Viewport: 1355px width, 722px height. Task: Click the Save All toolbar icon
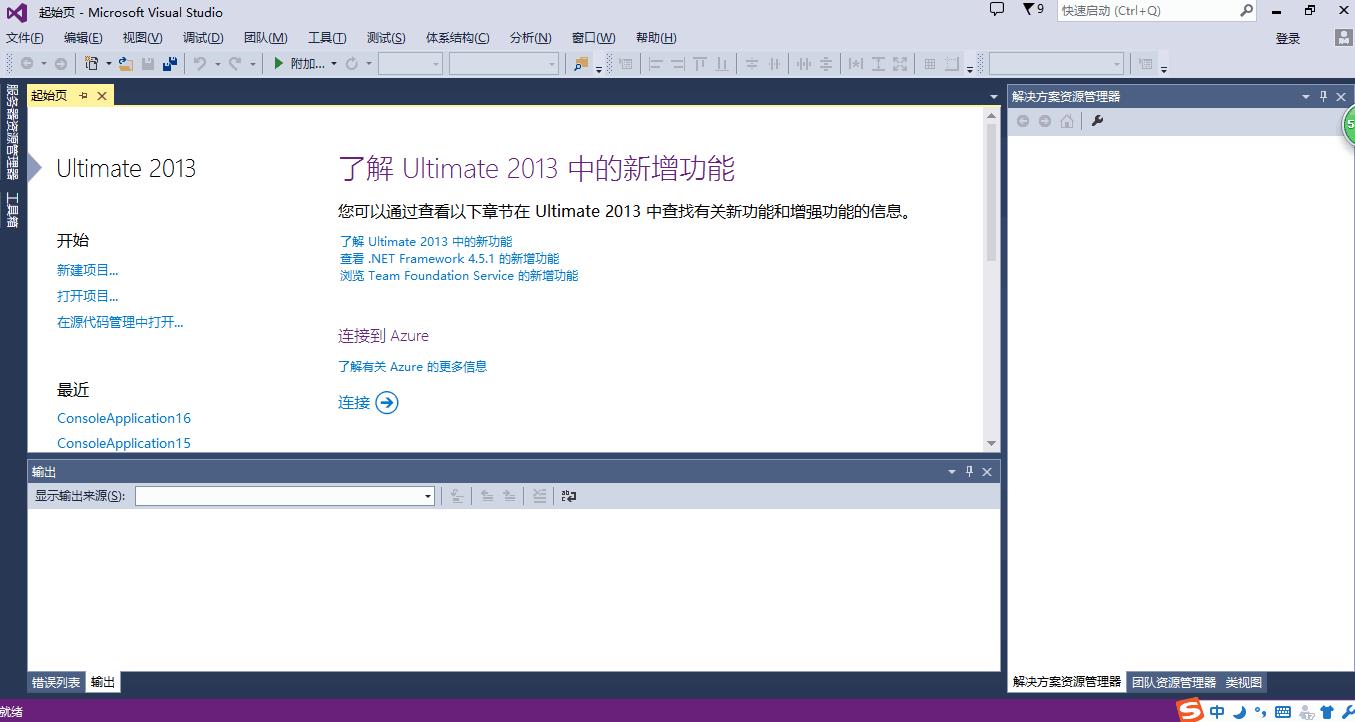pos(170,63)
